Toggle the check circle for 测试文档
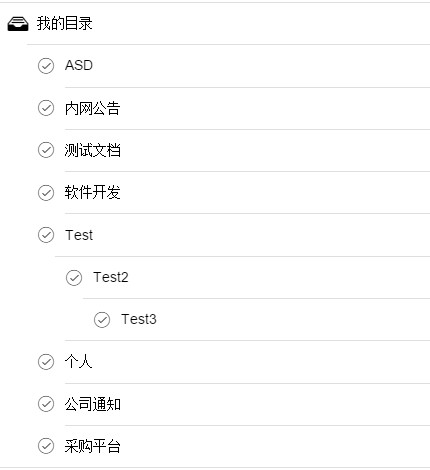Viewport: 430px width, 470px height. pos(46,150)
